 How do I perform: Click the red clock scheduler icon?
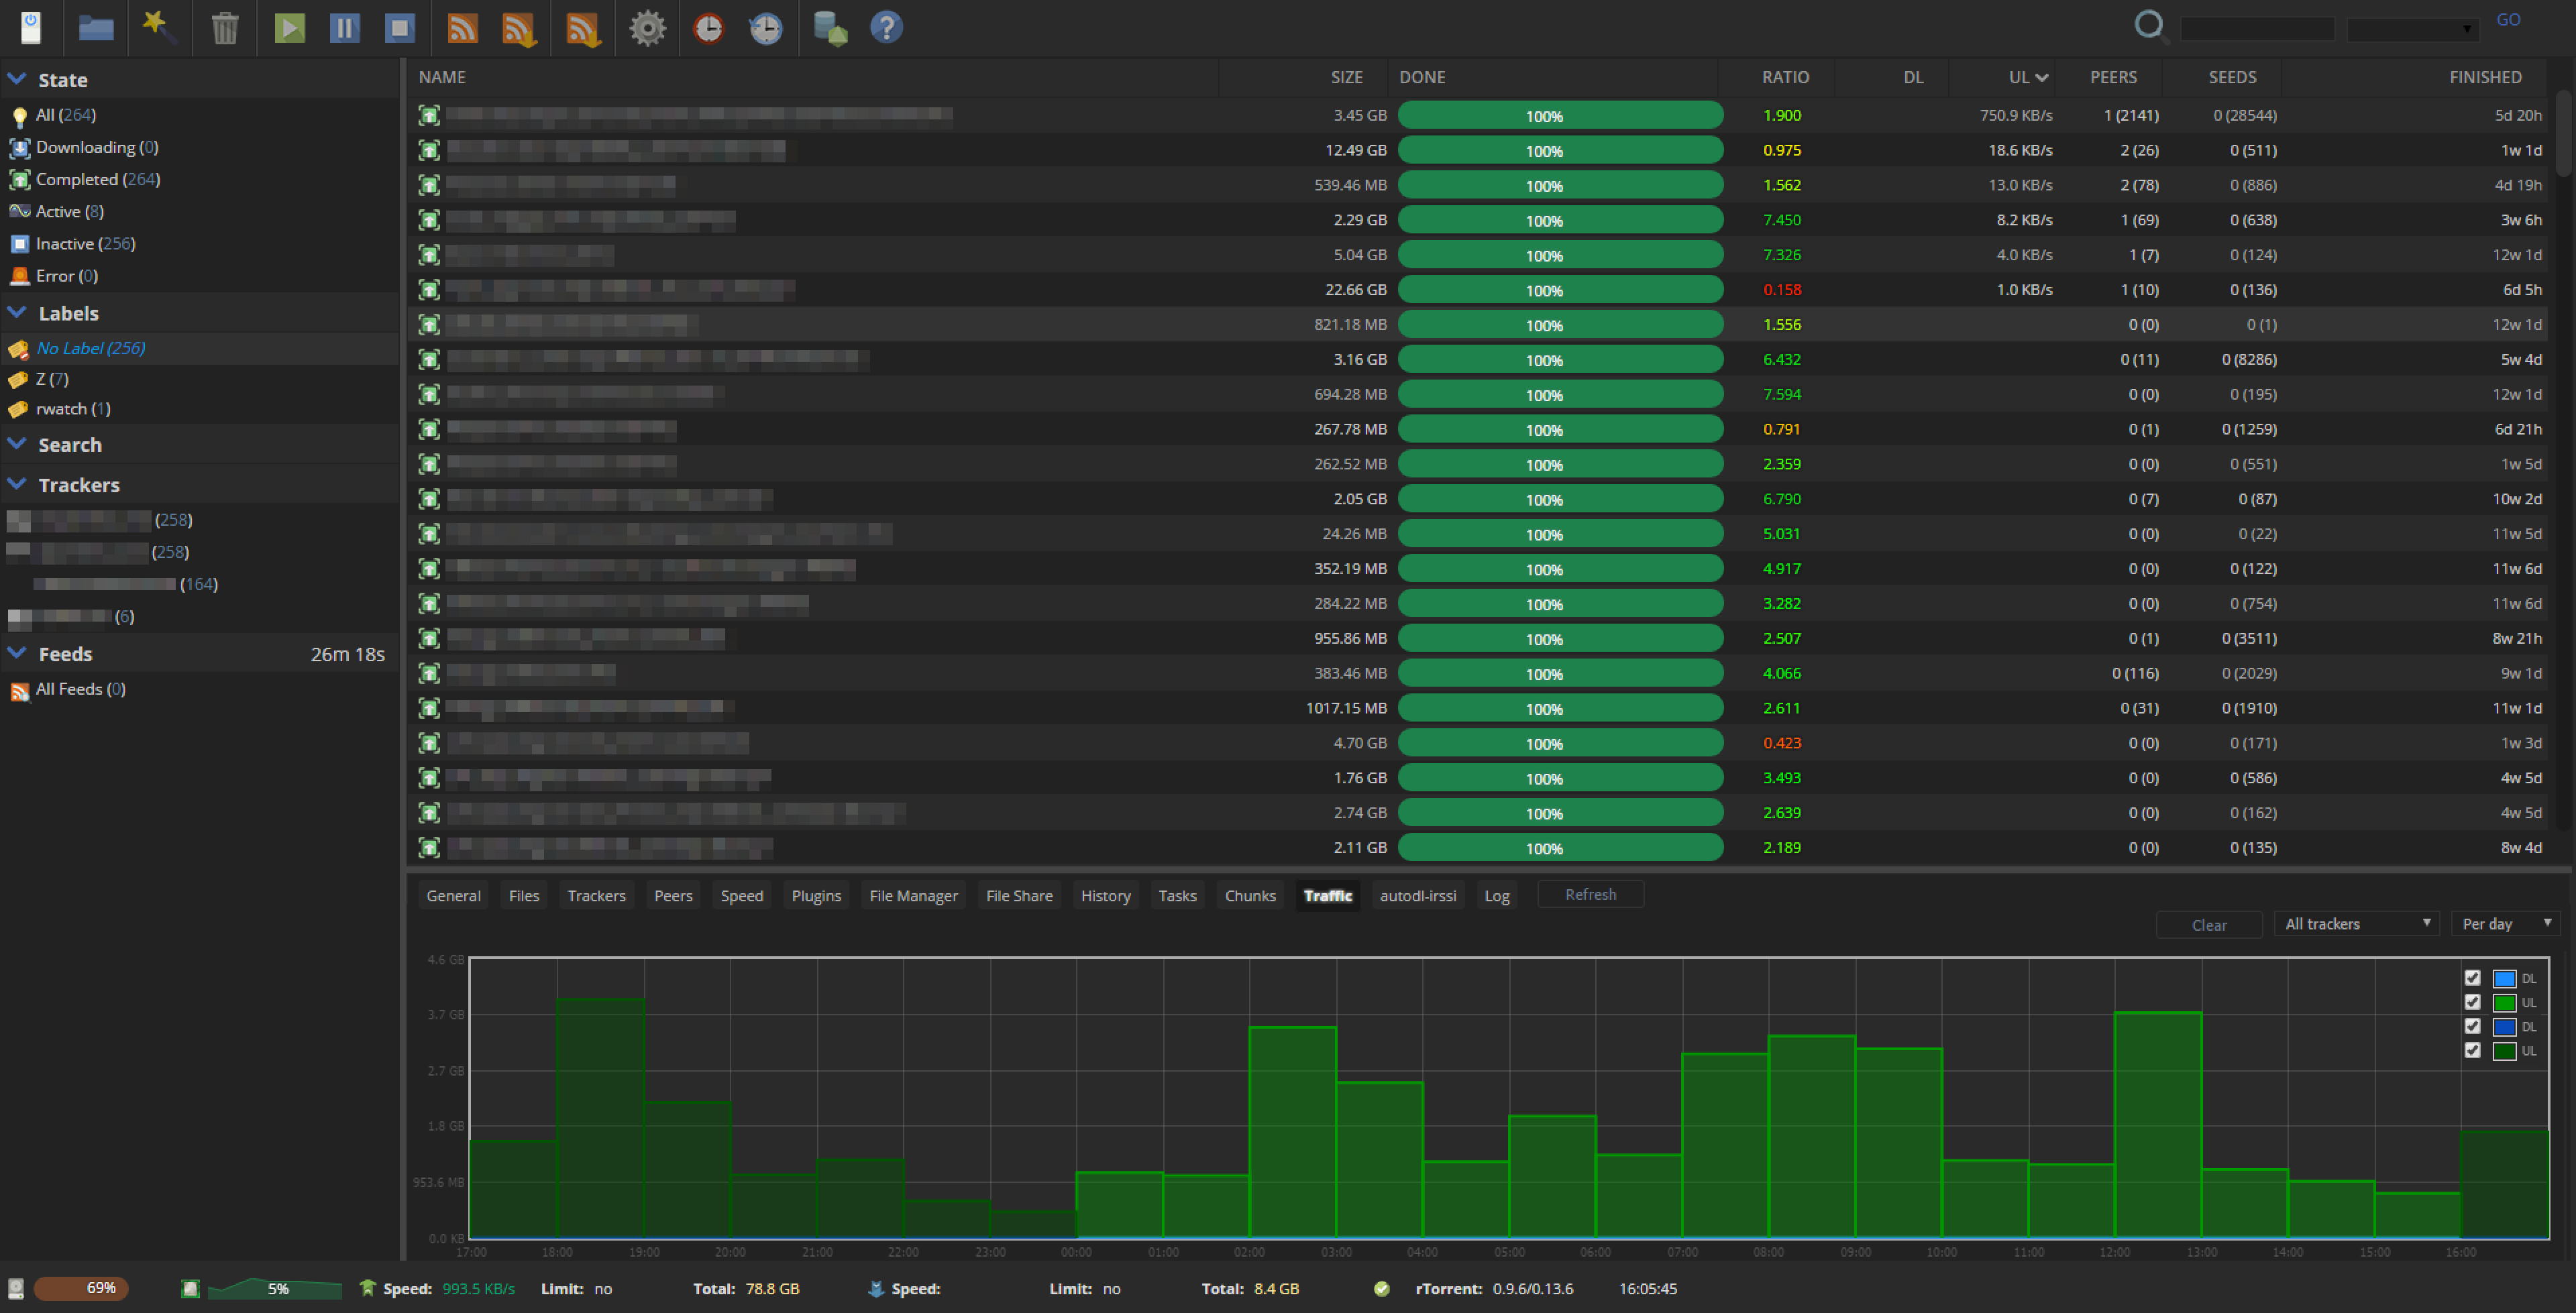709,27
